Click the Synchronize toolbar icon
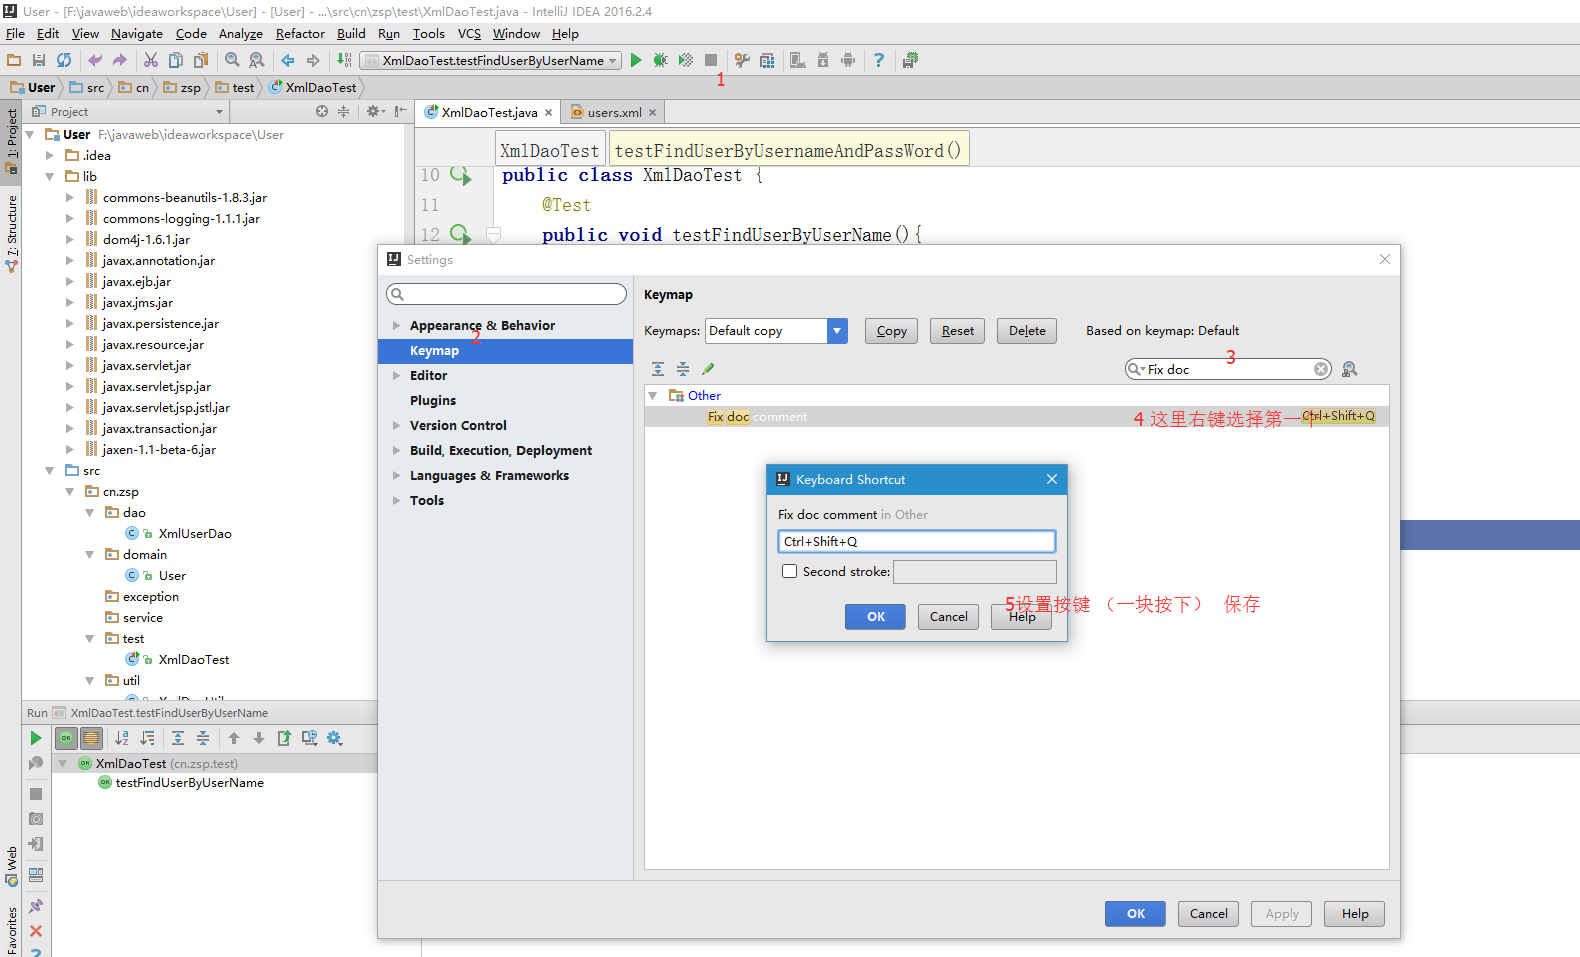The width and height of the screenshot is (1580, 957). coord(64,60)
